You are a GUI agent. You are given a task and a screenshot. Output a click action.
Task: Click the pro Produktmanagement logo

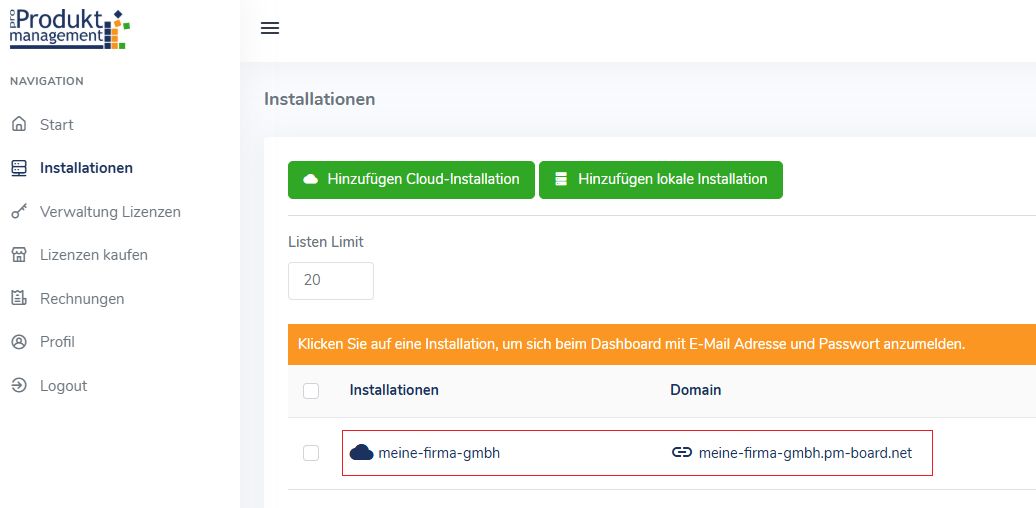(x=69, y=30)
